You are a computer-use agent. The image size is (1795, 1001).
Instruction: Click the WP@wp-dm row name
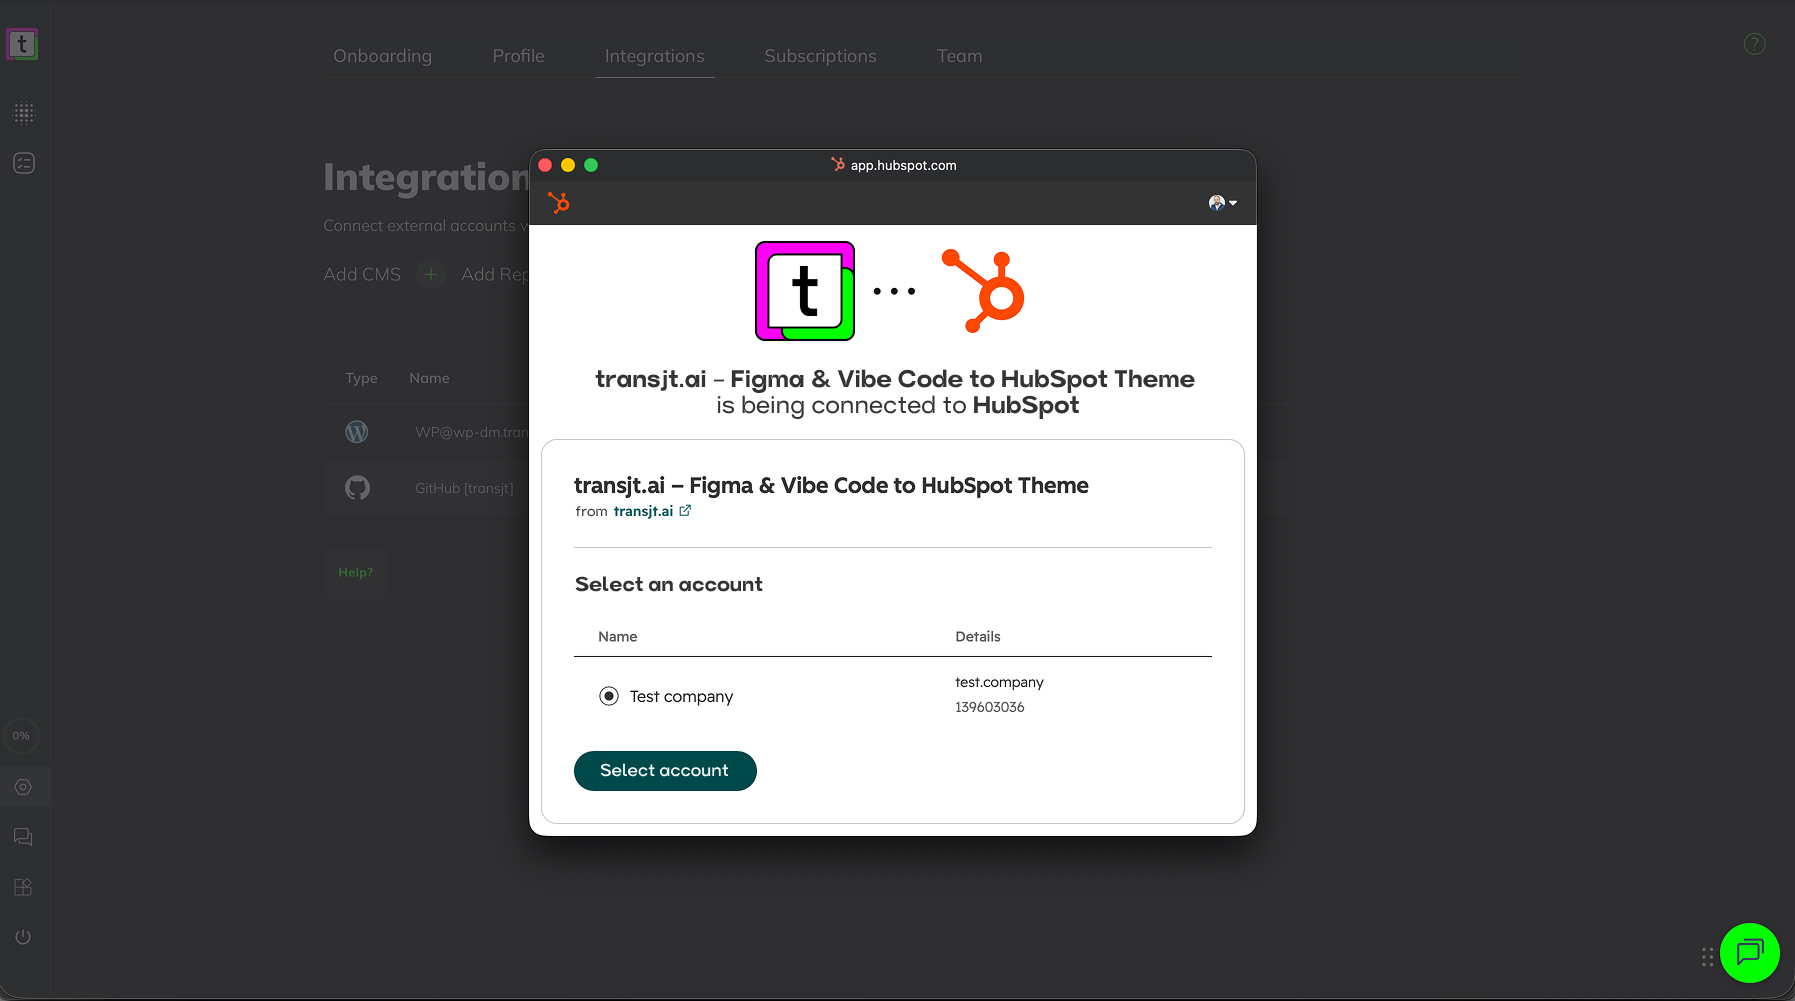[471, 432]
